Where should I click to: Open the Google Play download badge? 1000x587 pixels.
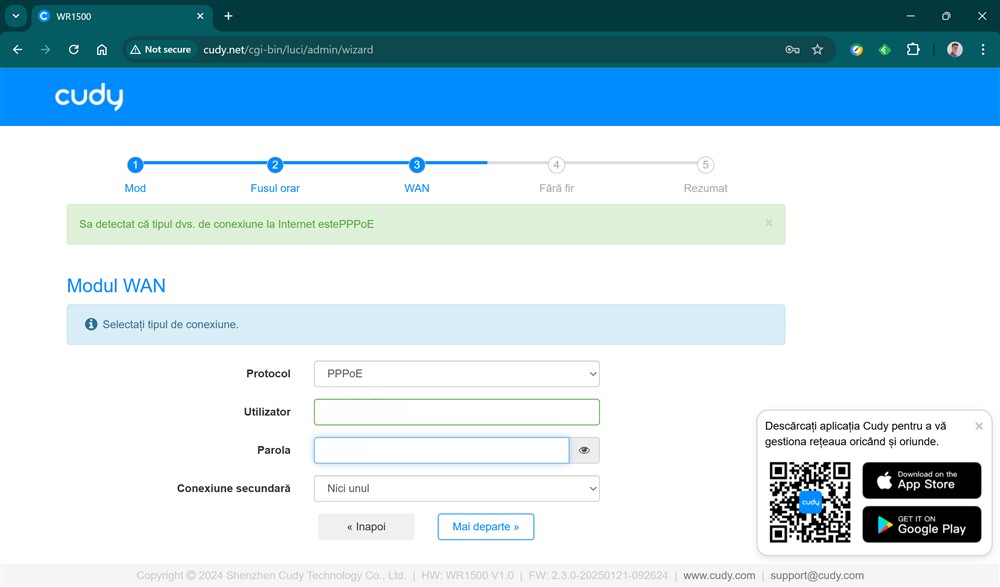point(921,525)
